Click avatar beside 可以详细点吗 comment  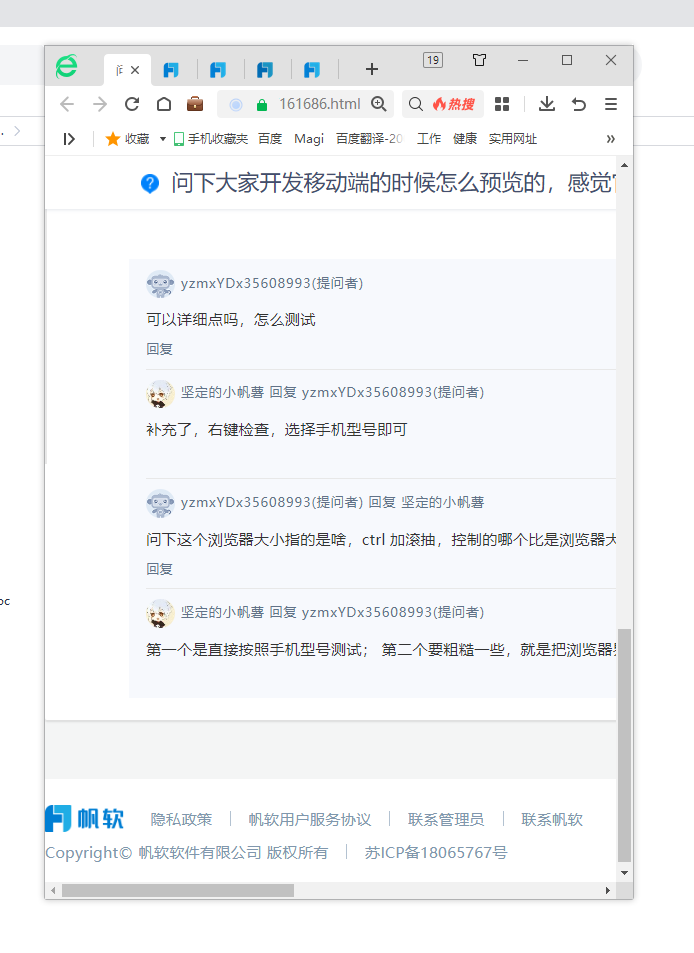tap(160, 284)
